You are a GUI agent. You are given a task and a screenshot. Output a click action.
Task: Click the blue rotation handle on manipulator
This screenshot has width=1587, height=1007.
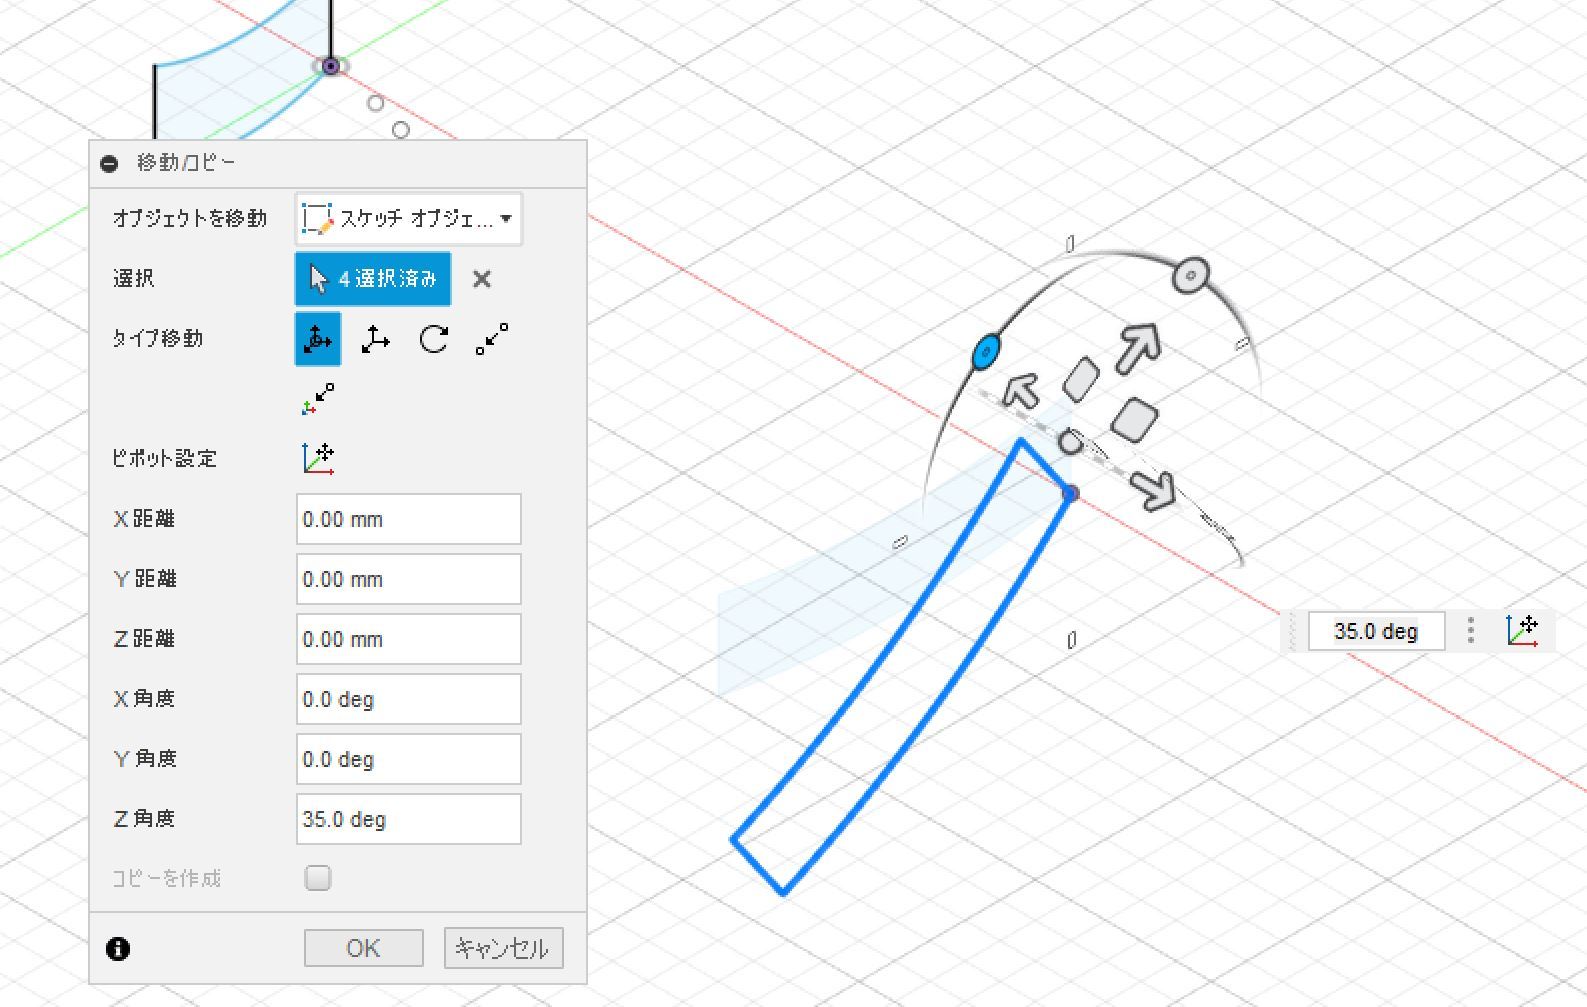tap(986, 352)
